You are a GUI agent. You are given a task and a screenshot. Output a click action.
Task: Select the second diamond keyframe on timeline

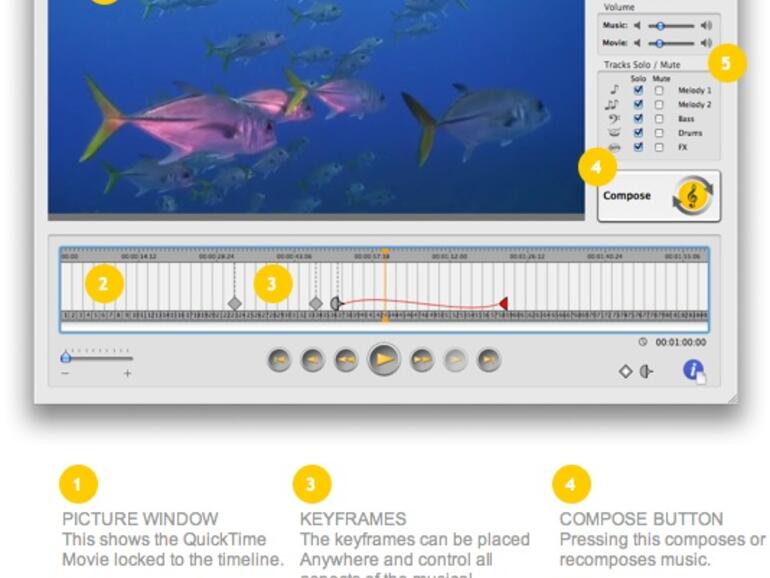pos(316,303)
